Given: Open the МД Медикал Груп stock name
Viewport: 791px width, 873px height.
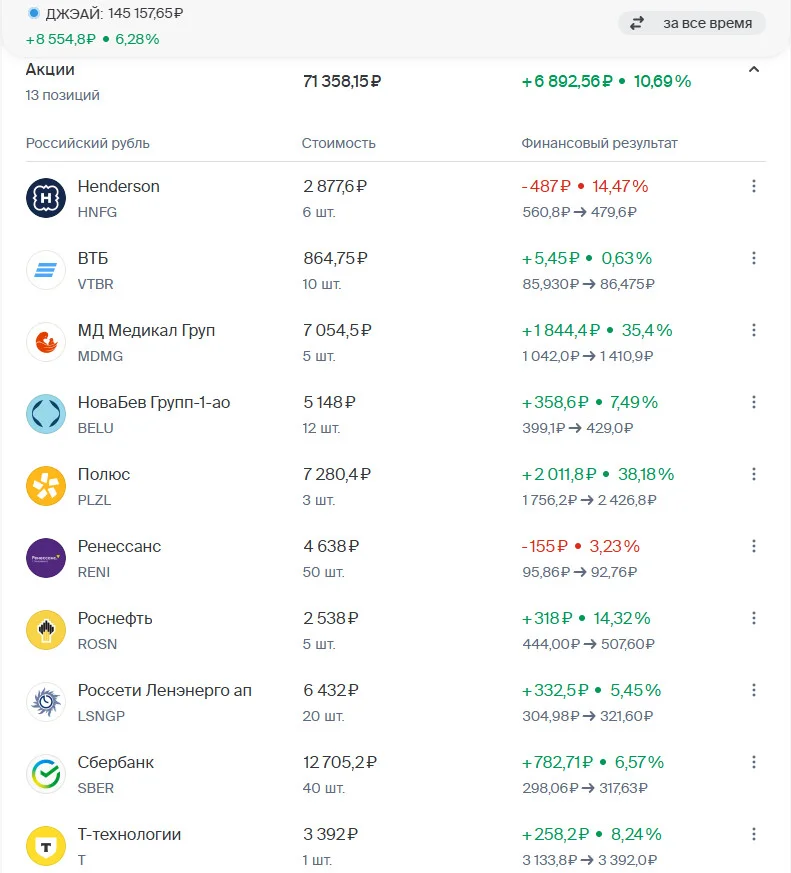Looking at the screenshot, I should 146,331.
